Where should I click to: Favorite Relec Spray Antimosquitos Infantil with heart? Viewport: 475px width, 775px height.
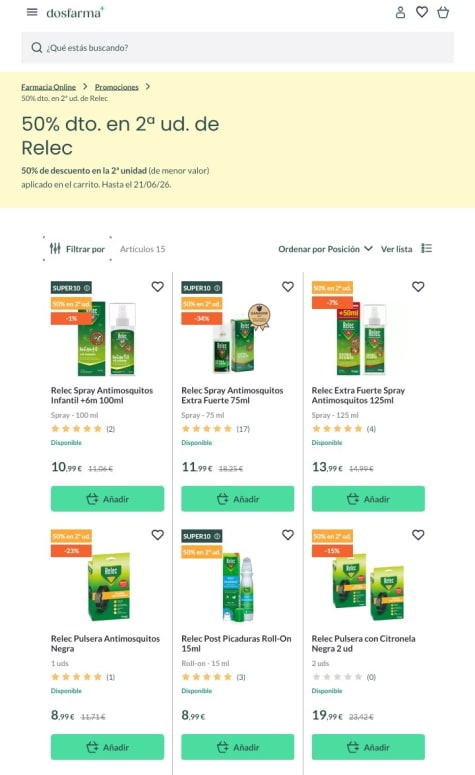point(158,287)
